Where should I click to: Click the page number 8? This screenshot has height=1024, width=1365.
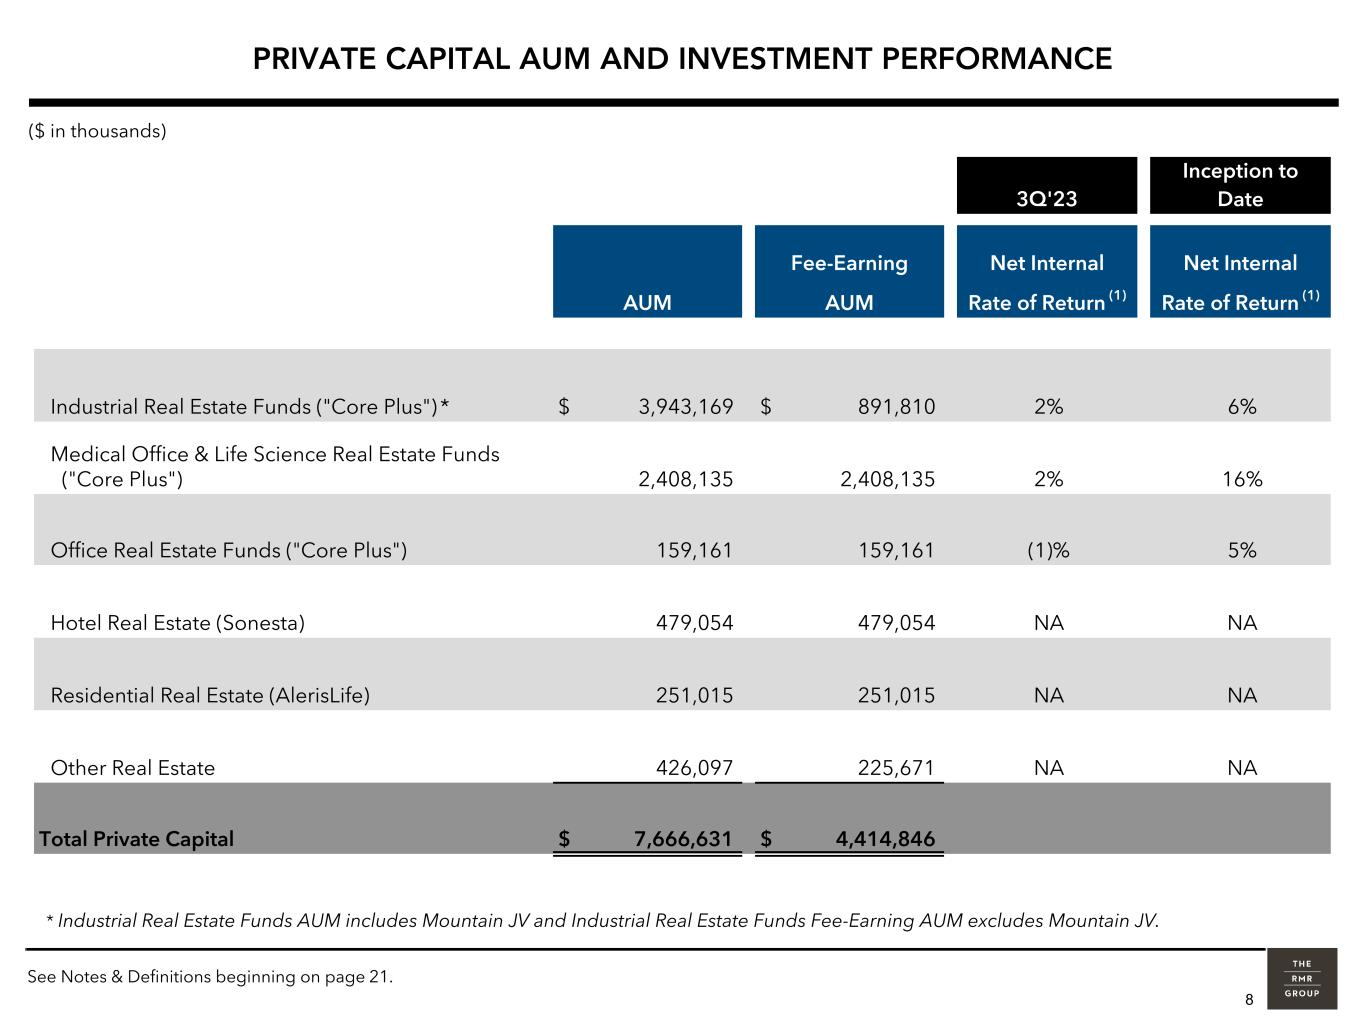point(1249,1000)
